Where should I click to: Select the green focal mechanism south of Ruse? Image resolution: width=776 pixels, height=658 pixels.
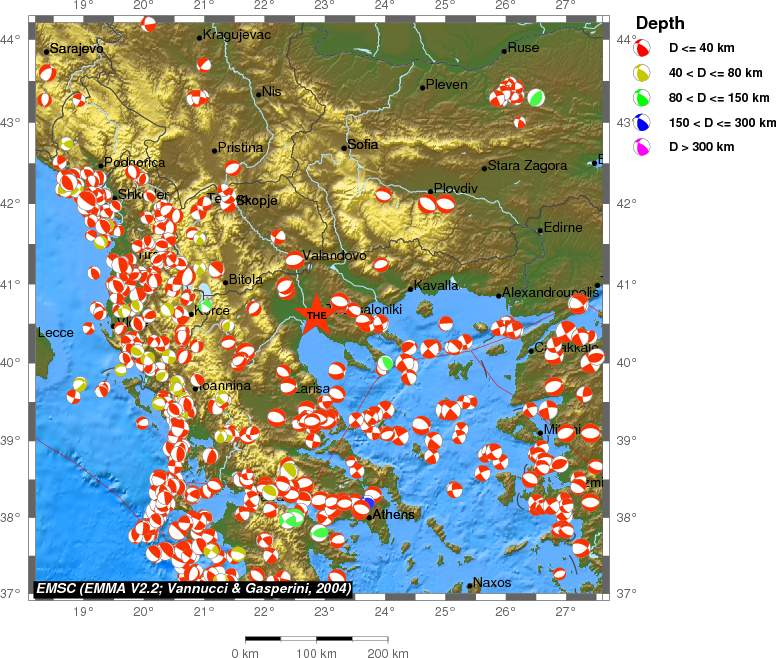coord(536,98)
